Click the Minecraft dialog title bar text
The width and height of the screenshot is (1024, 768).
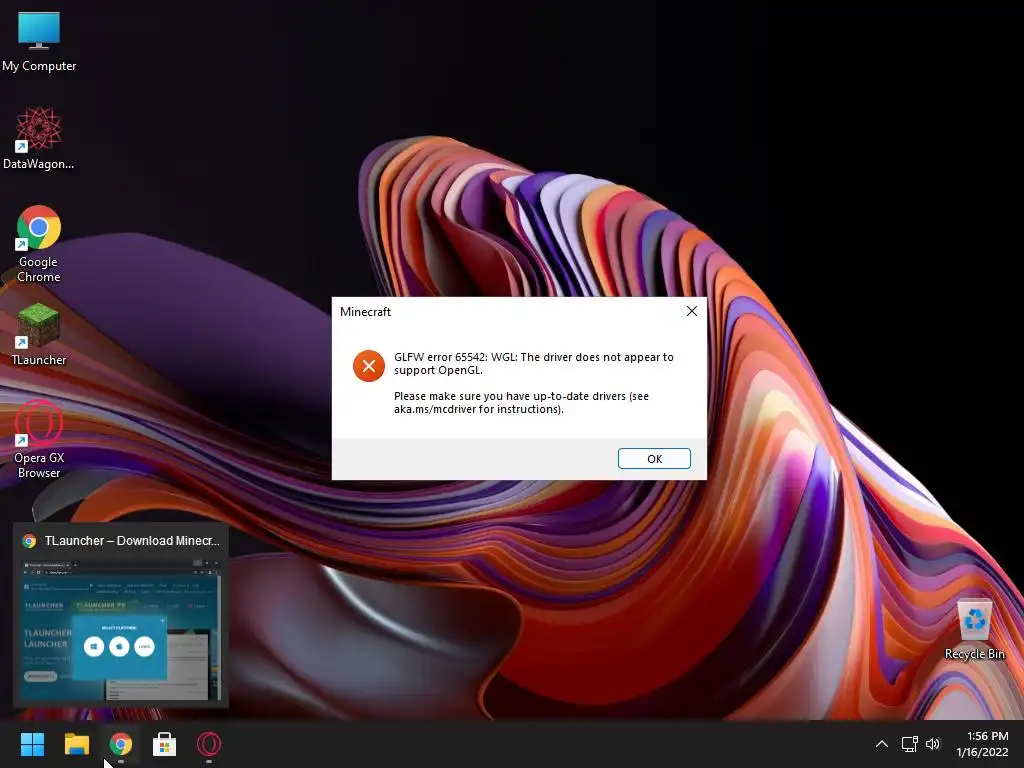tap(365, 312)
